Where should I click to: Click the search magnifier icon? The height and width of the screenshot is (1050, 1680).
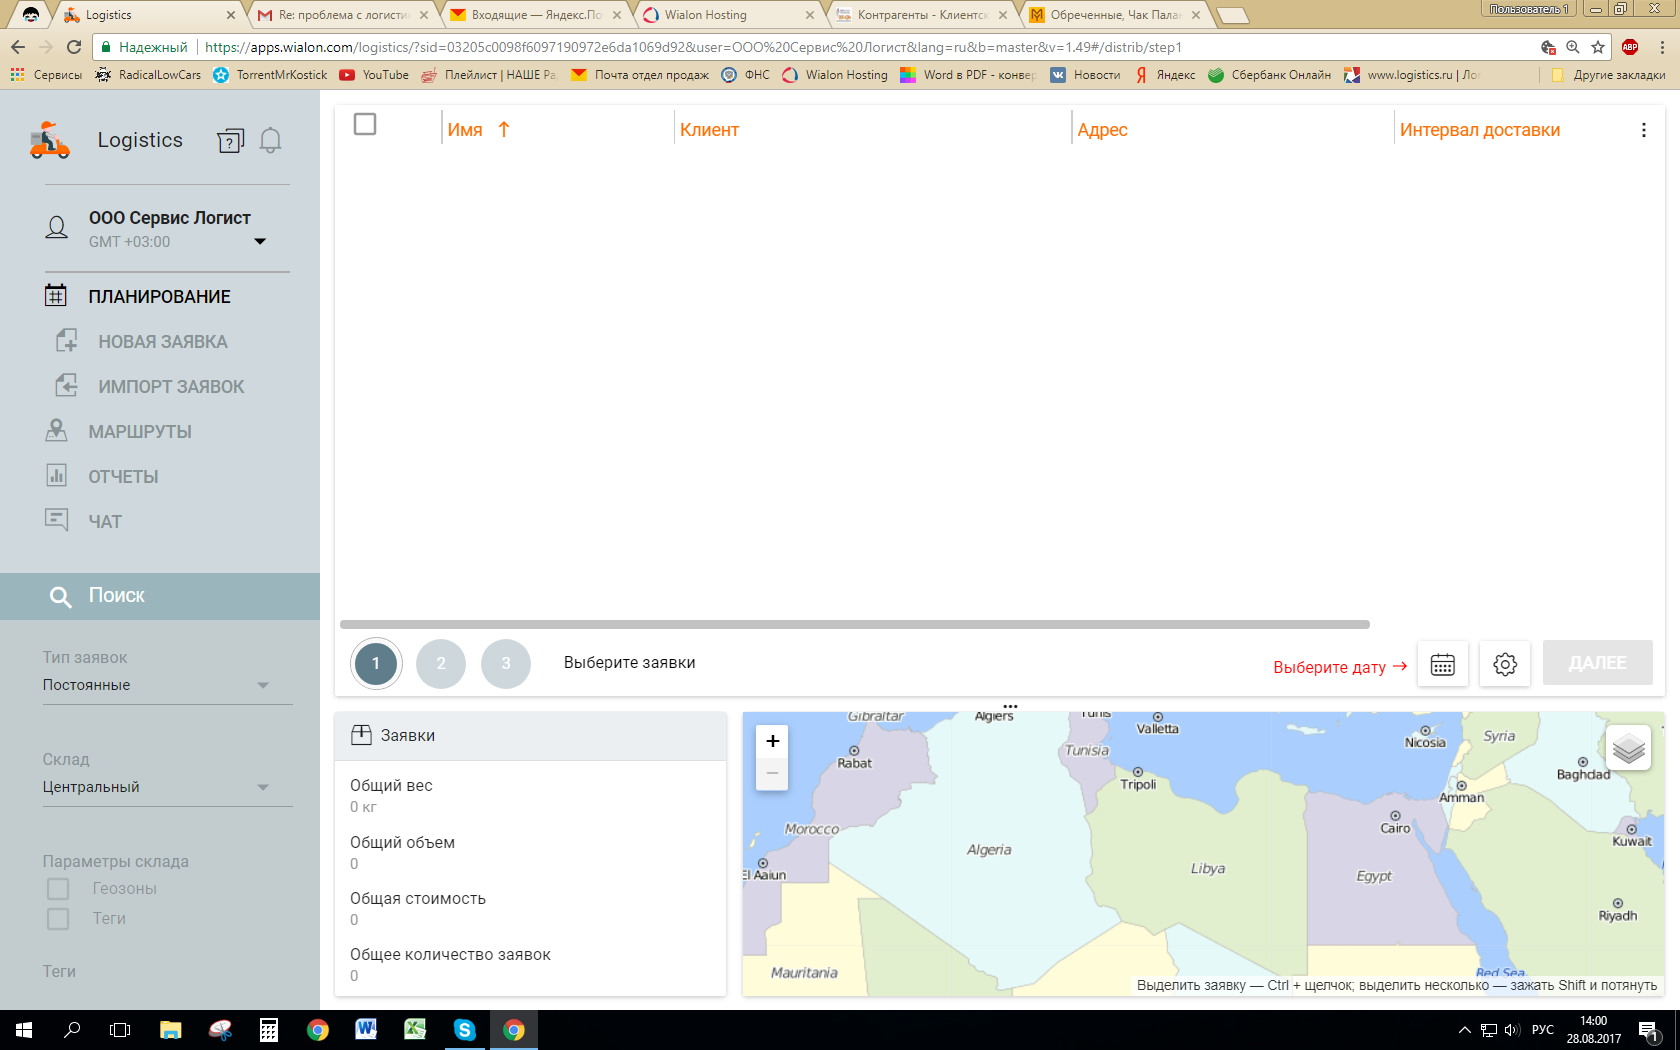[x=60, y=596]
